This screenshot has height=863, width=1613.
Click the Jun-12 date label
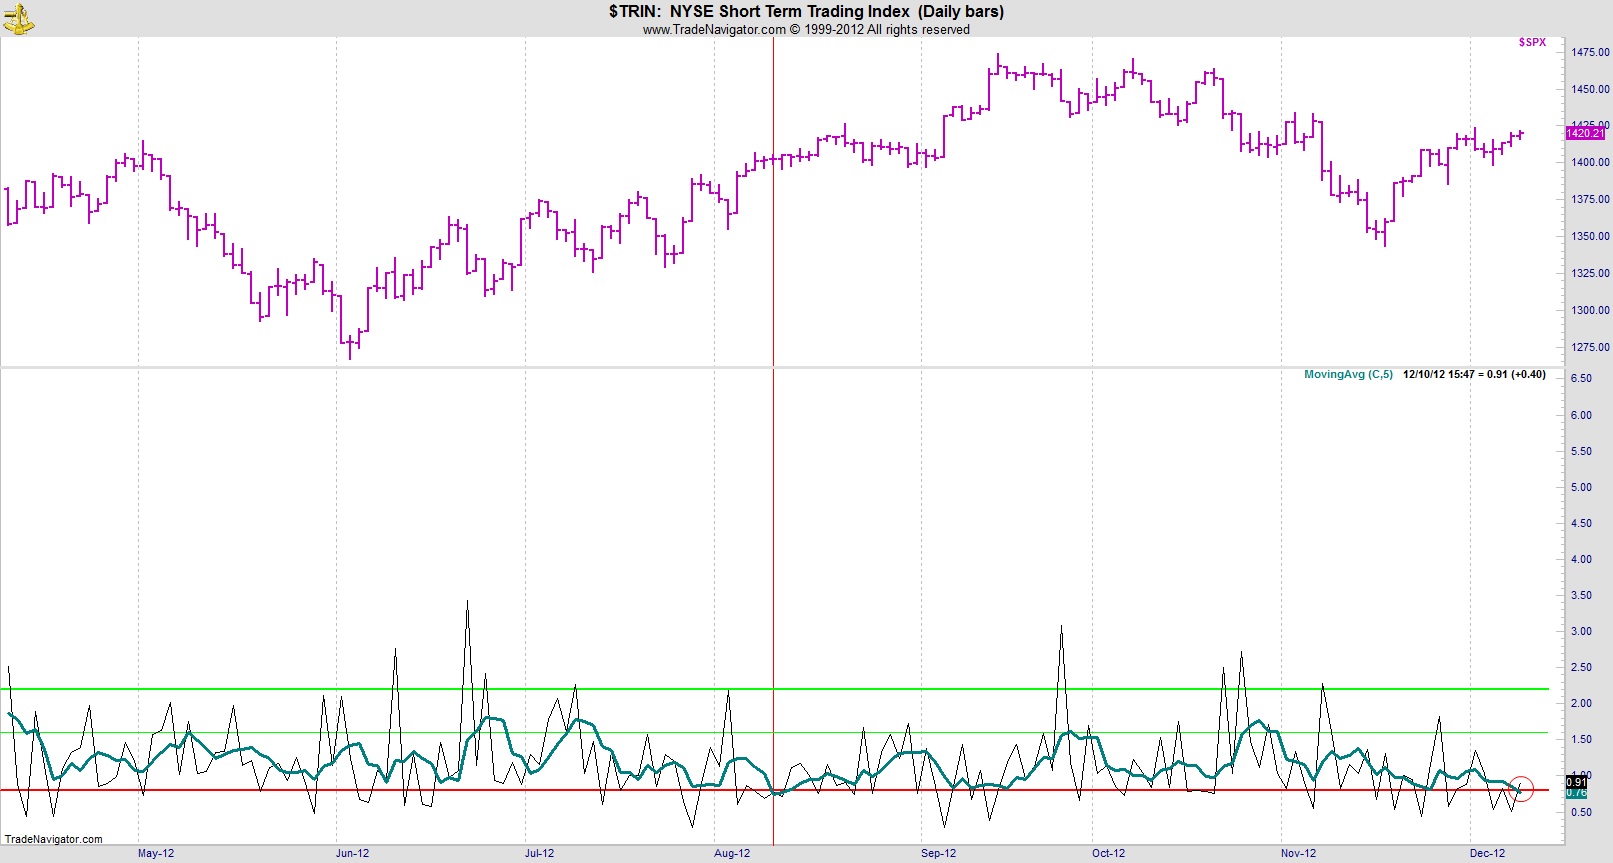(x=352, y=853)
